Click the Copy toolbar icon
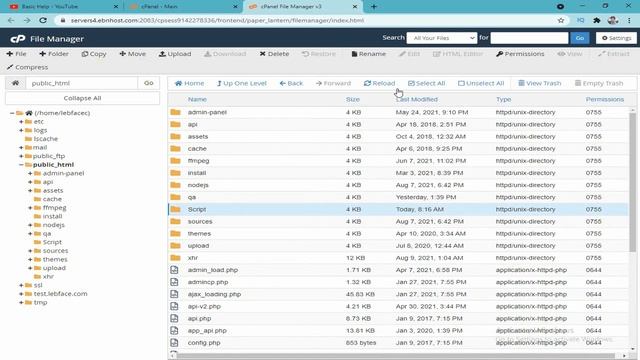Viewport: 640px width, 360px height. click(94, 54)
